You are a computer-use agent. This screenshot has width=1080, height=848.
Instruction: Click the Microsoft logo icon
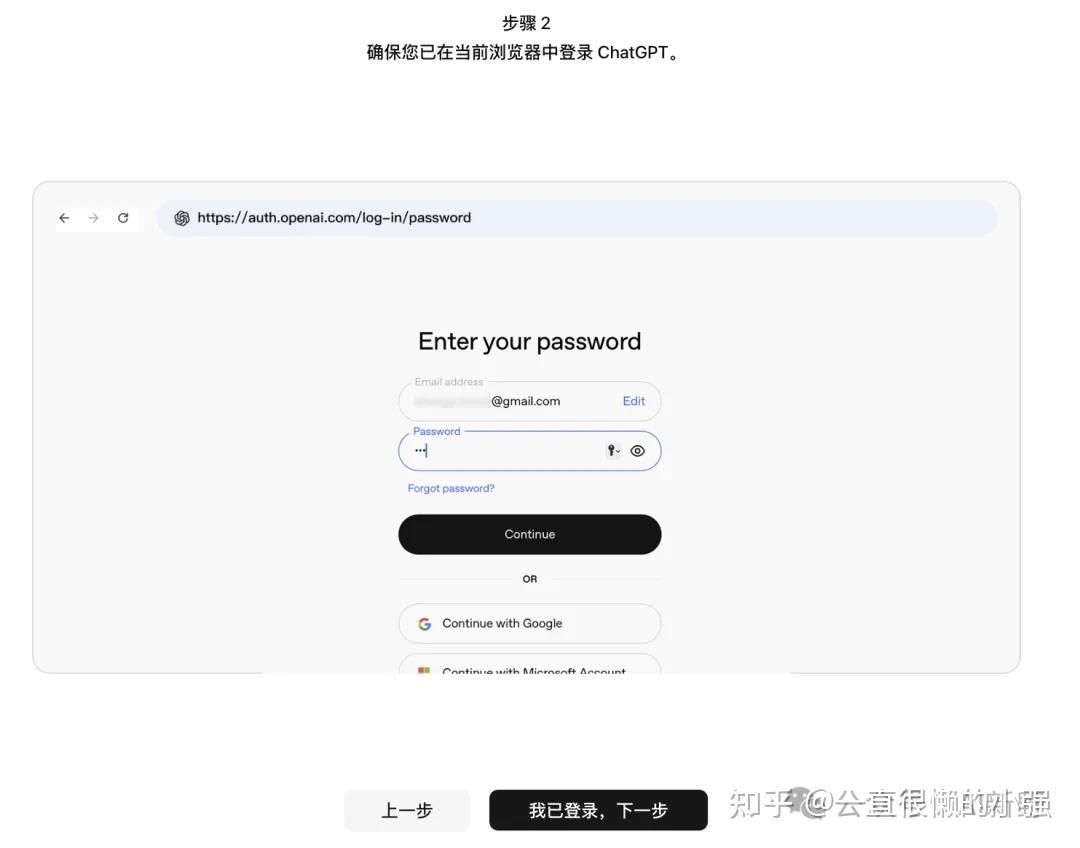point(424,670)
